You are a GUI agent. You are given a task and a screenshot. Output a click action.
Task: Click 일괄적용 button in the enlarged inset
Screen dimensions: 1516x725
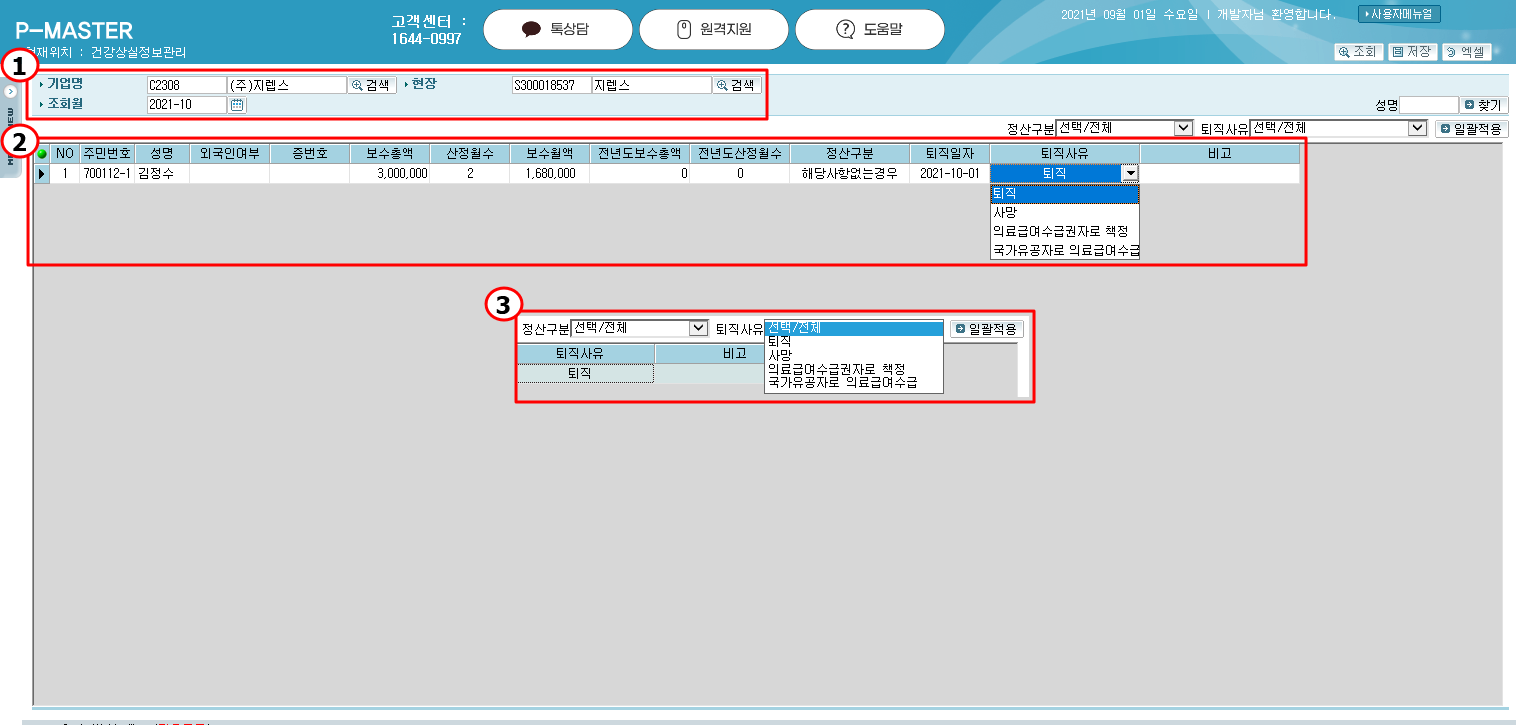tap(987, 328)
